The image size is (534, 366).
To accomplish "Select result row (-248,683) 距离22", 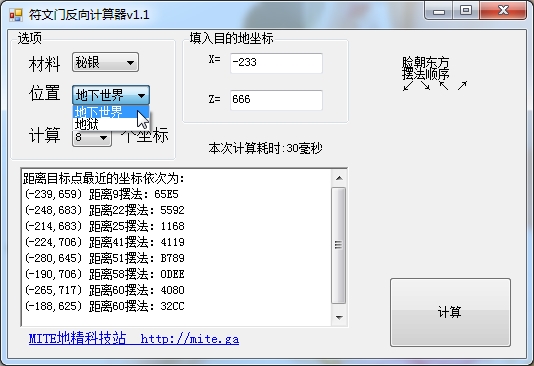I will [104, 210].
